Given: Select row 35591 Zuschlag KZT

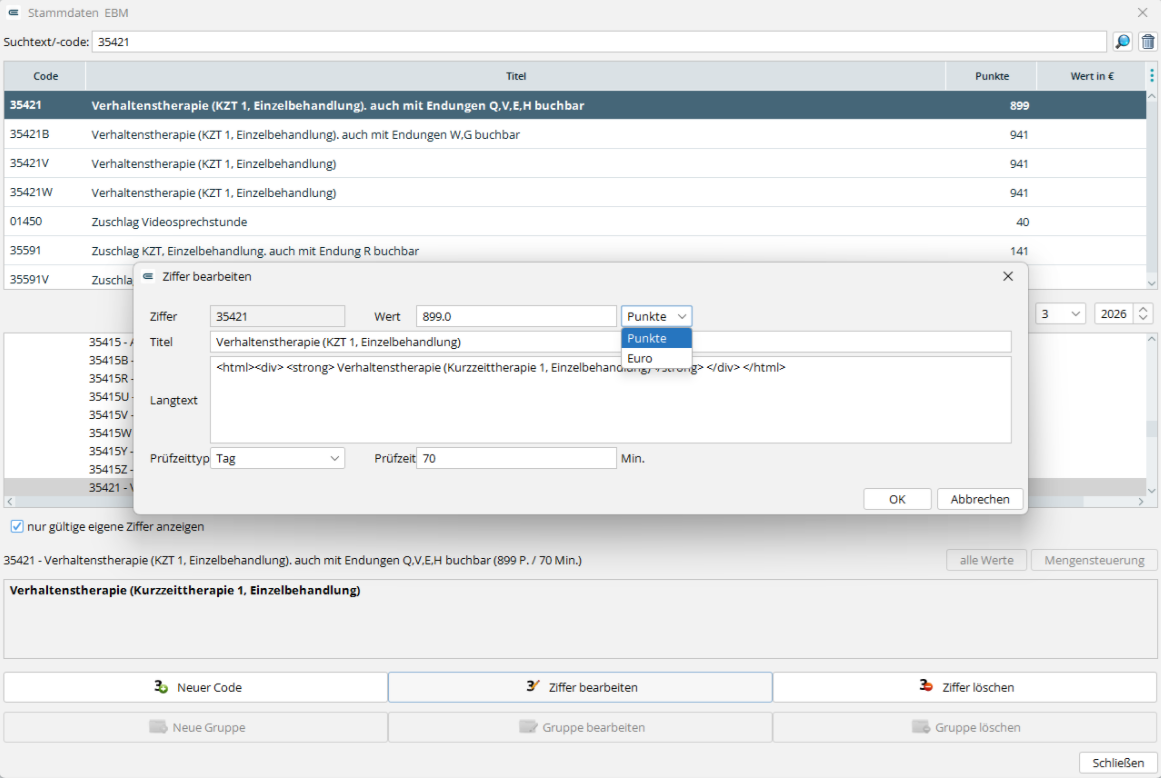Looking at the screenshot, I should [x=575, y=251].
